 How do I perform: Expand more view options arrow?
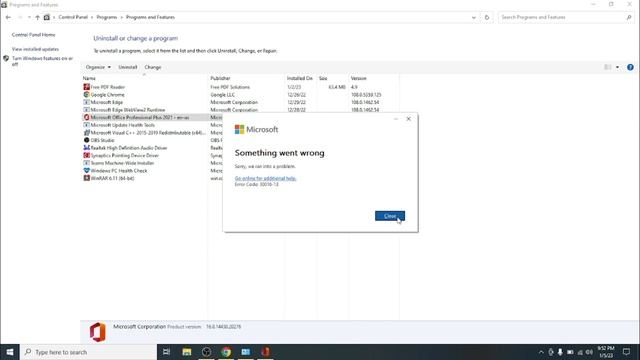617,67
